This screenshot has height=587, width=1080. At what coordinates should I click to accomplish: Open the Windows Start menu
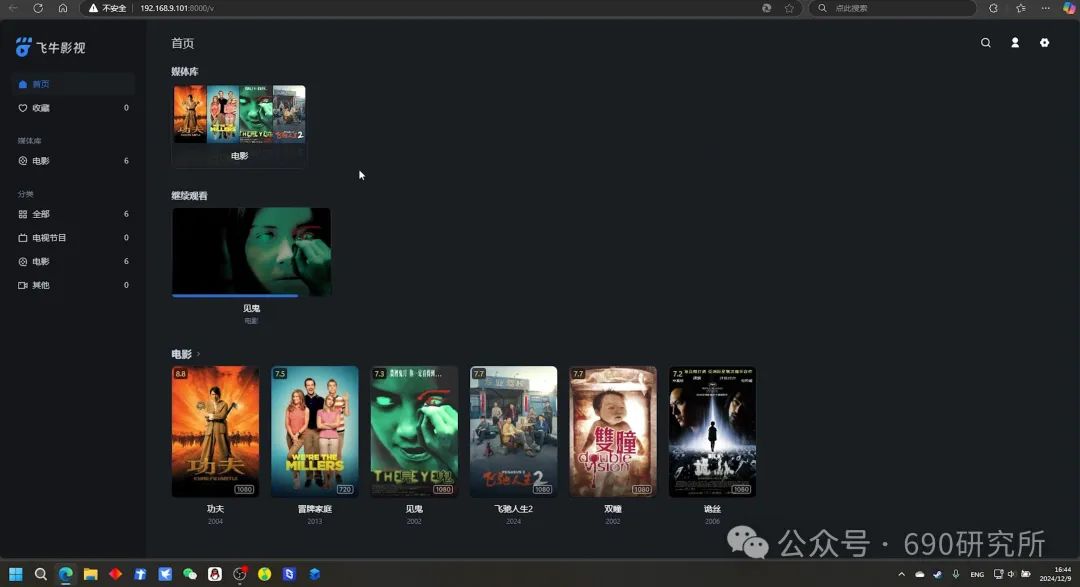(x=16, y=574)
